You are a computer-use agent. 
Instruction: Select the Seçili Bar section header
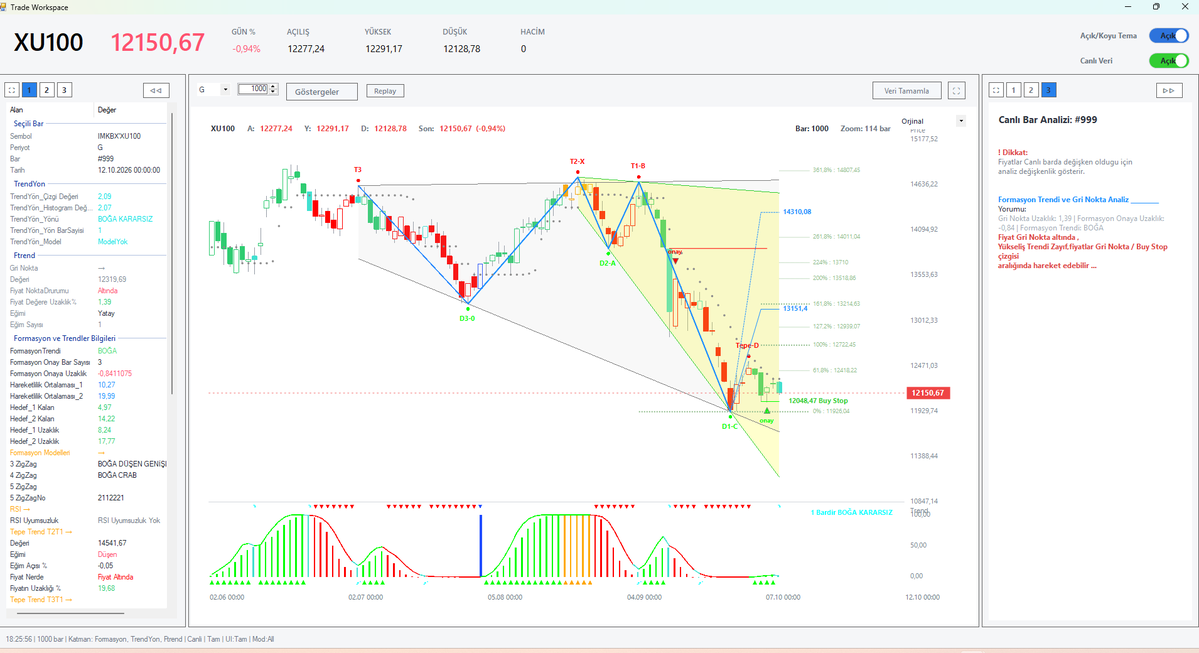coord(28,123)
